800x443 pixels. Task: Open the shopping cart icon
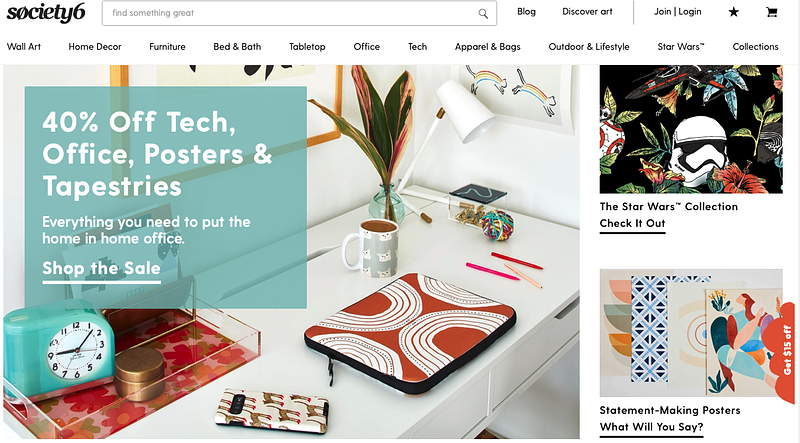point(771,12)
